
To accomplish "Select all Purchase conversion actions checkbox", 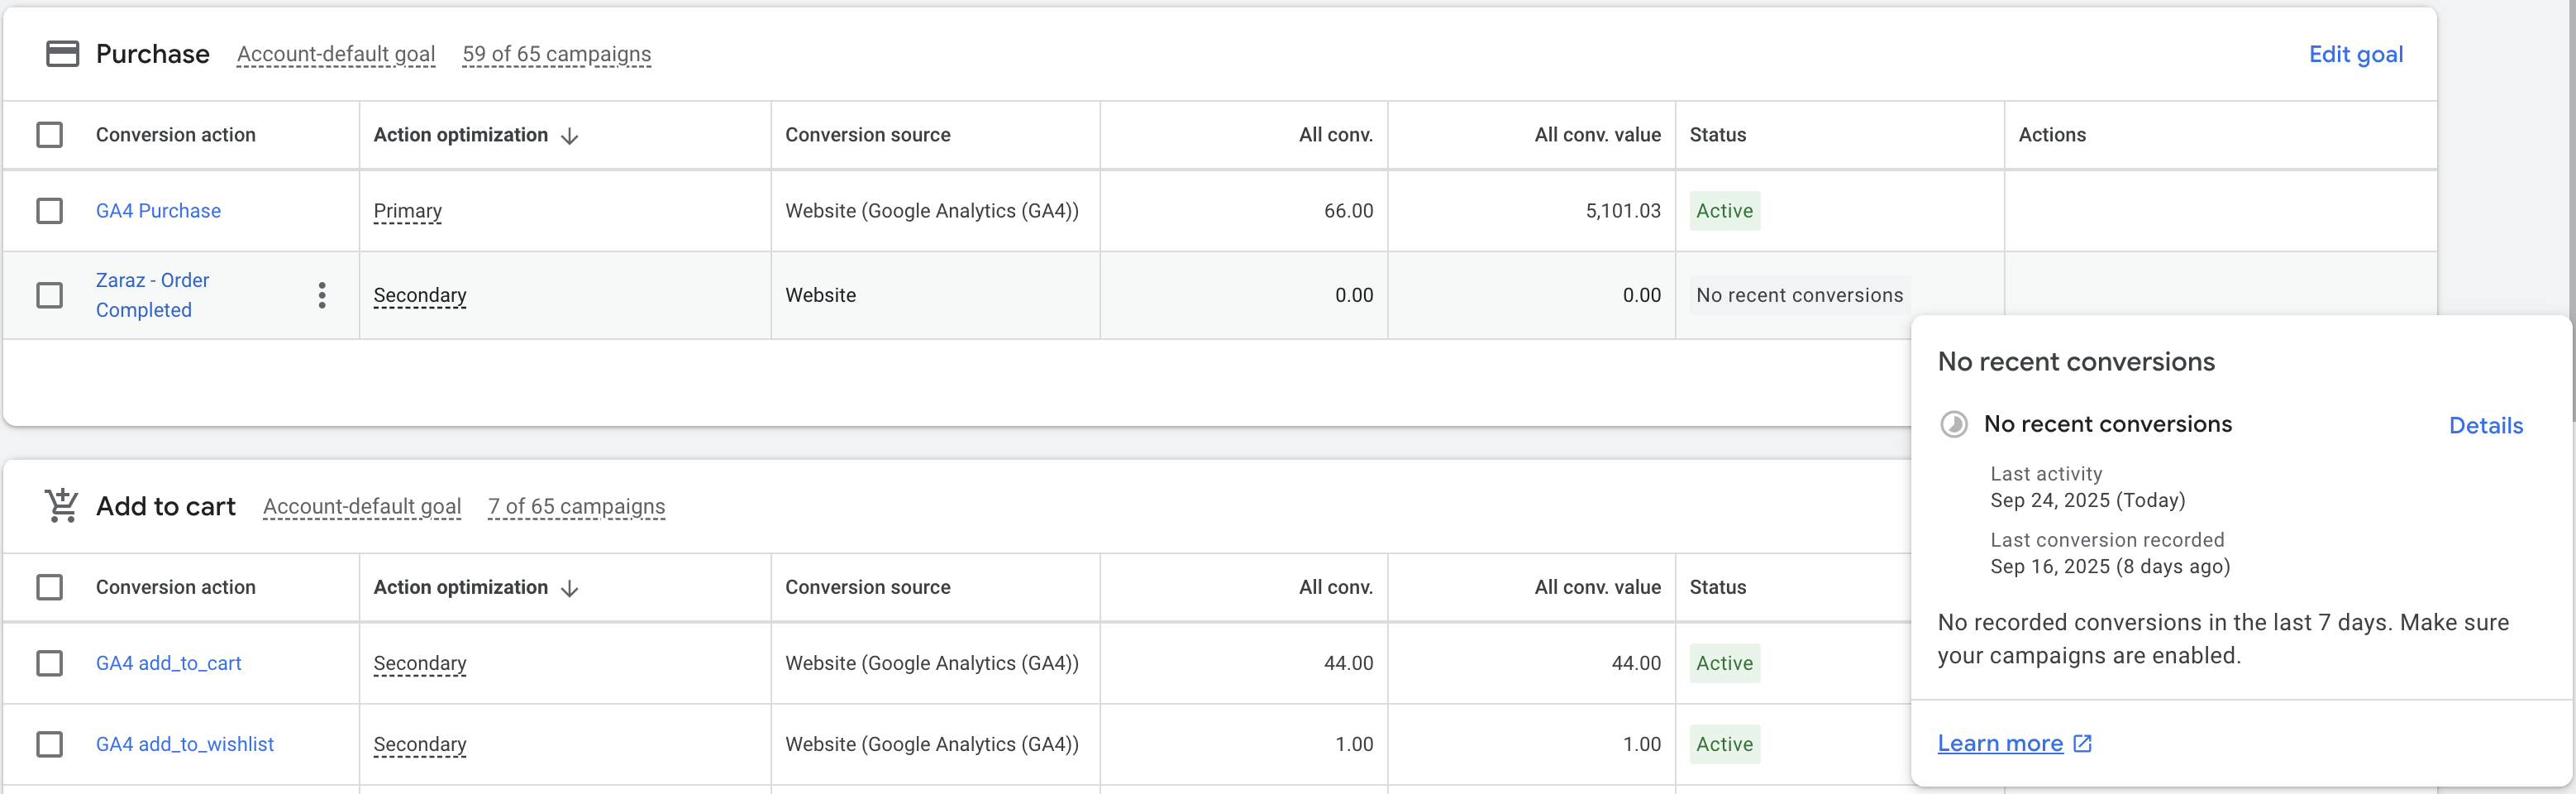I will pos(49,135).
